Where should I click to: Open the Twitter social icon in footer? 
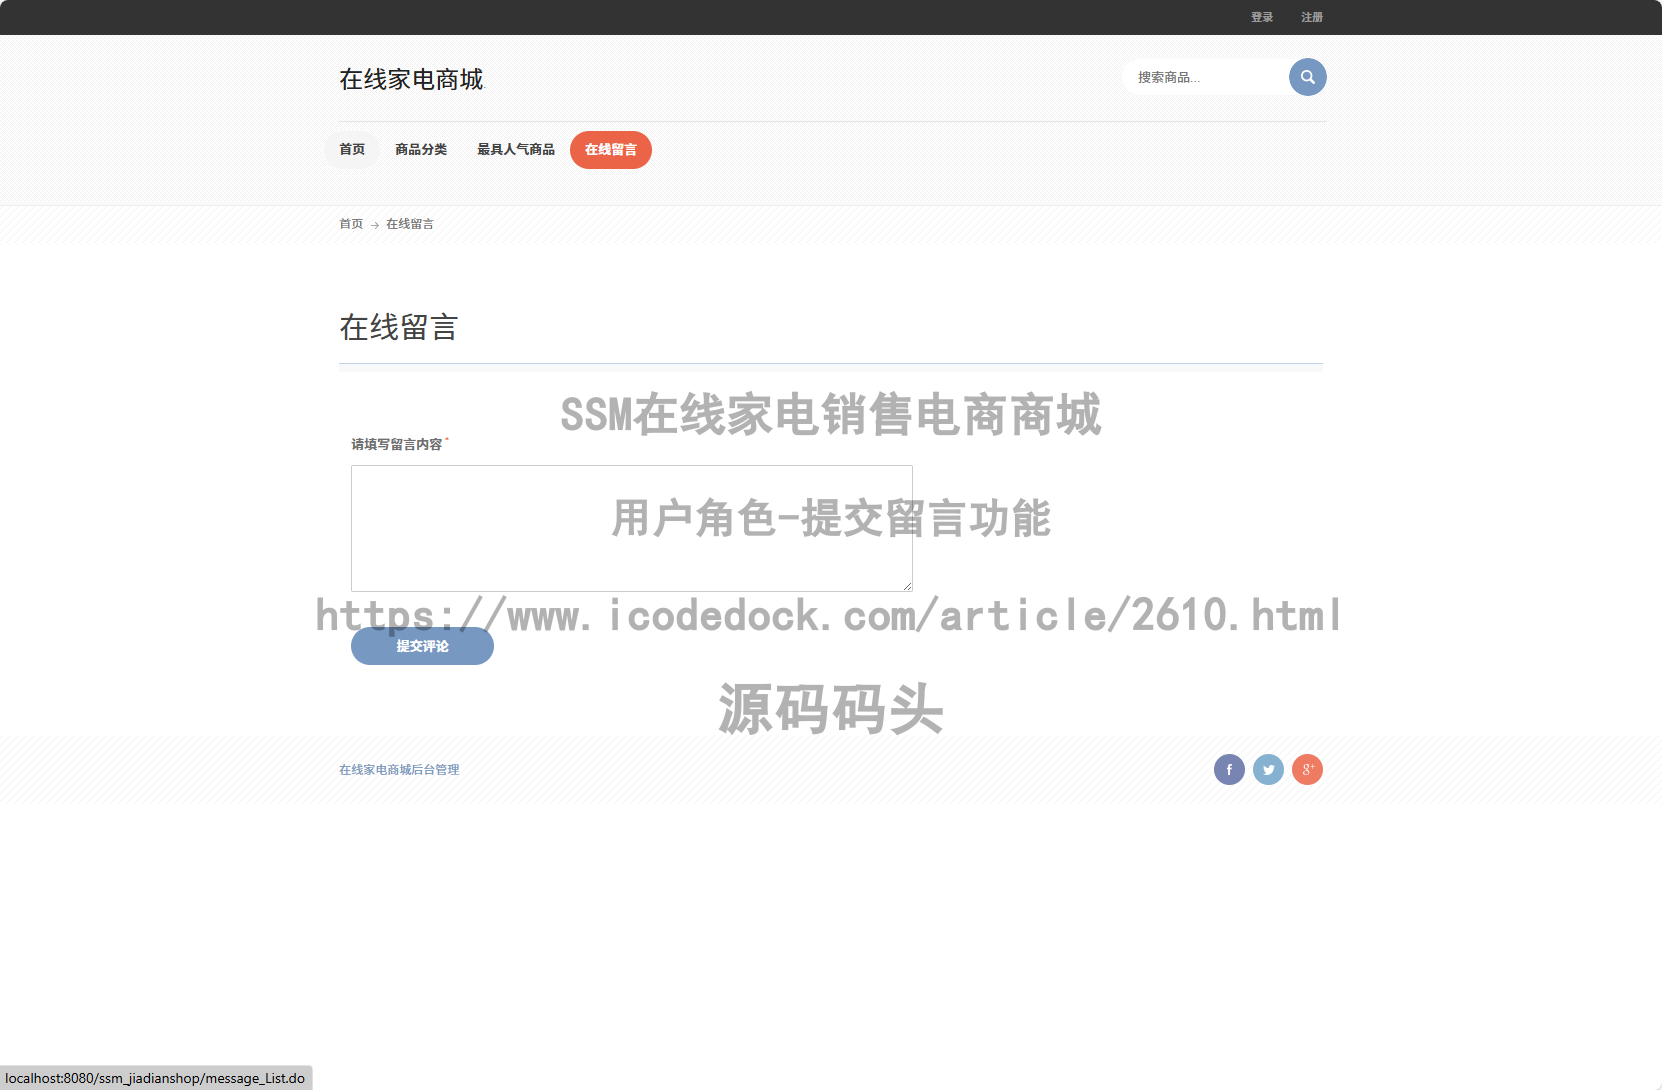pos(1268,769)
